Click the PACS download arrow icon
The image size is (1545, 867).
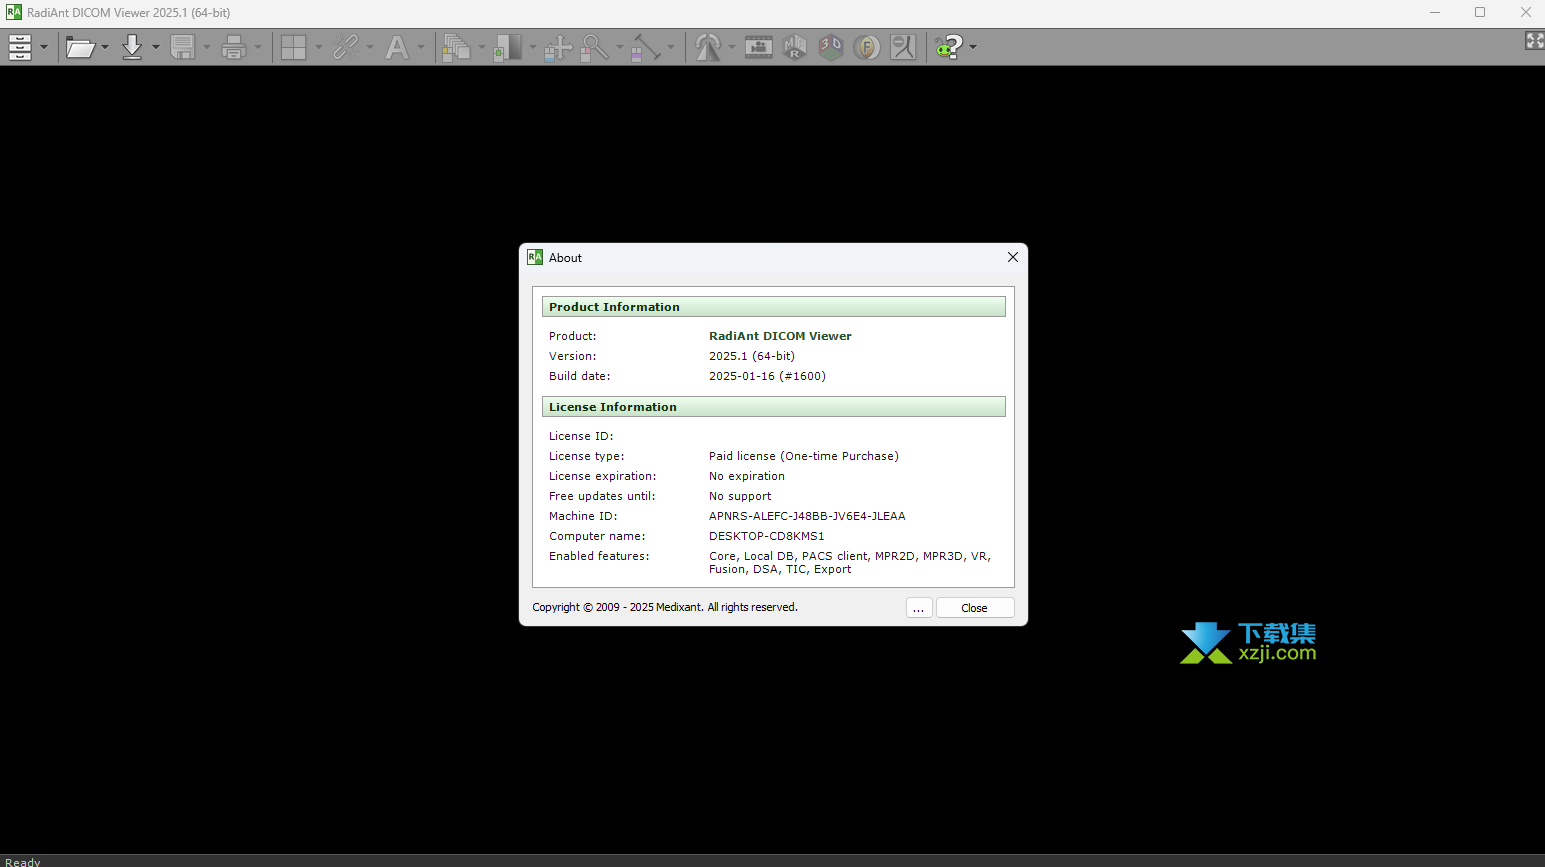tap(132, 47)
